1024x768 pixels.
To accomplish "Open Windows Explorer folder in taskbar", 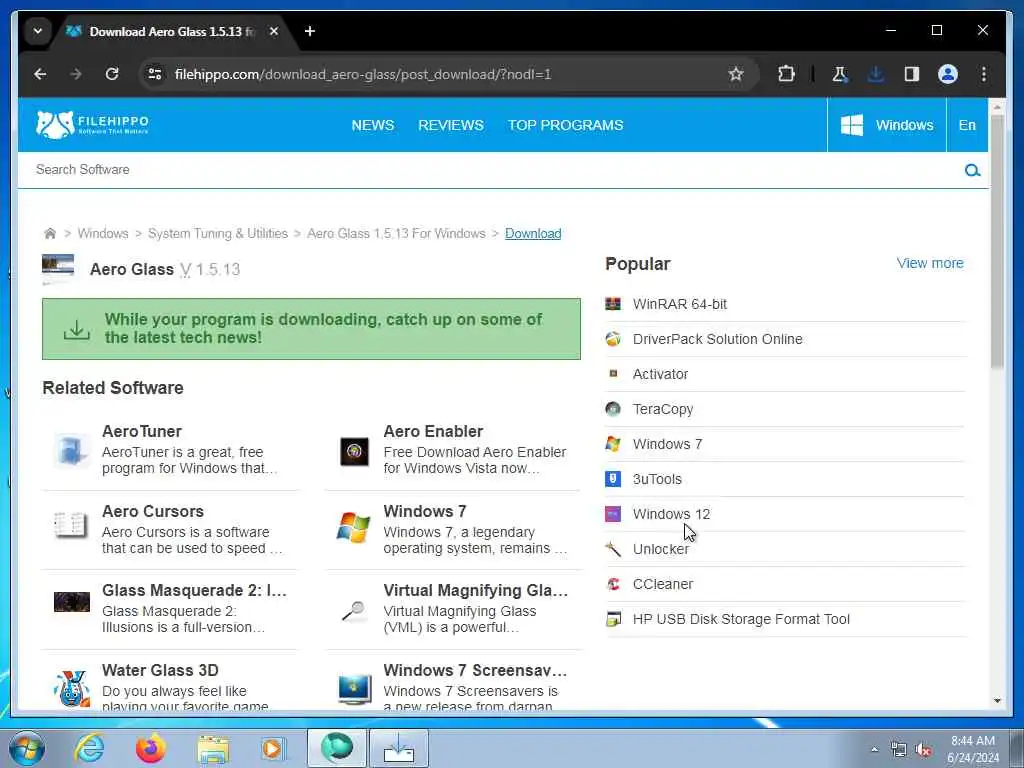I will coord(213,748).
